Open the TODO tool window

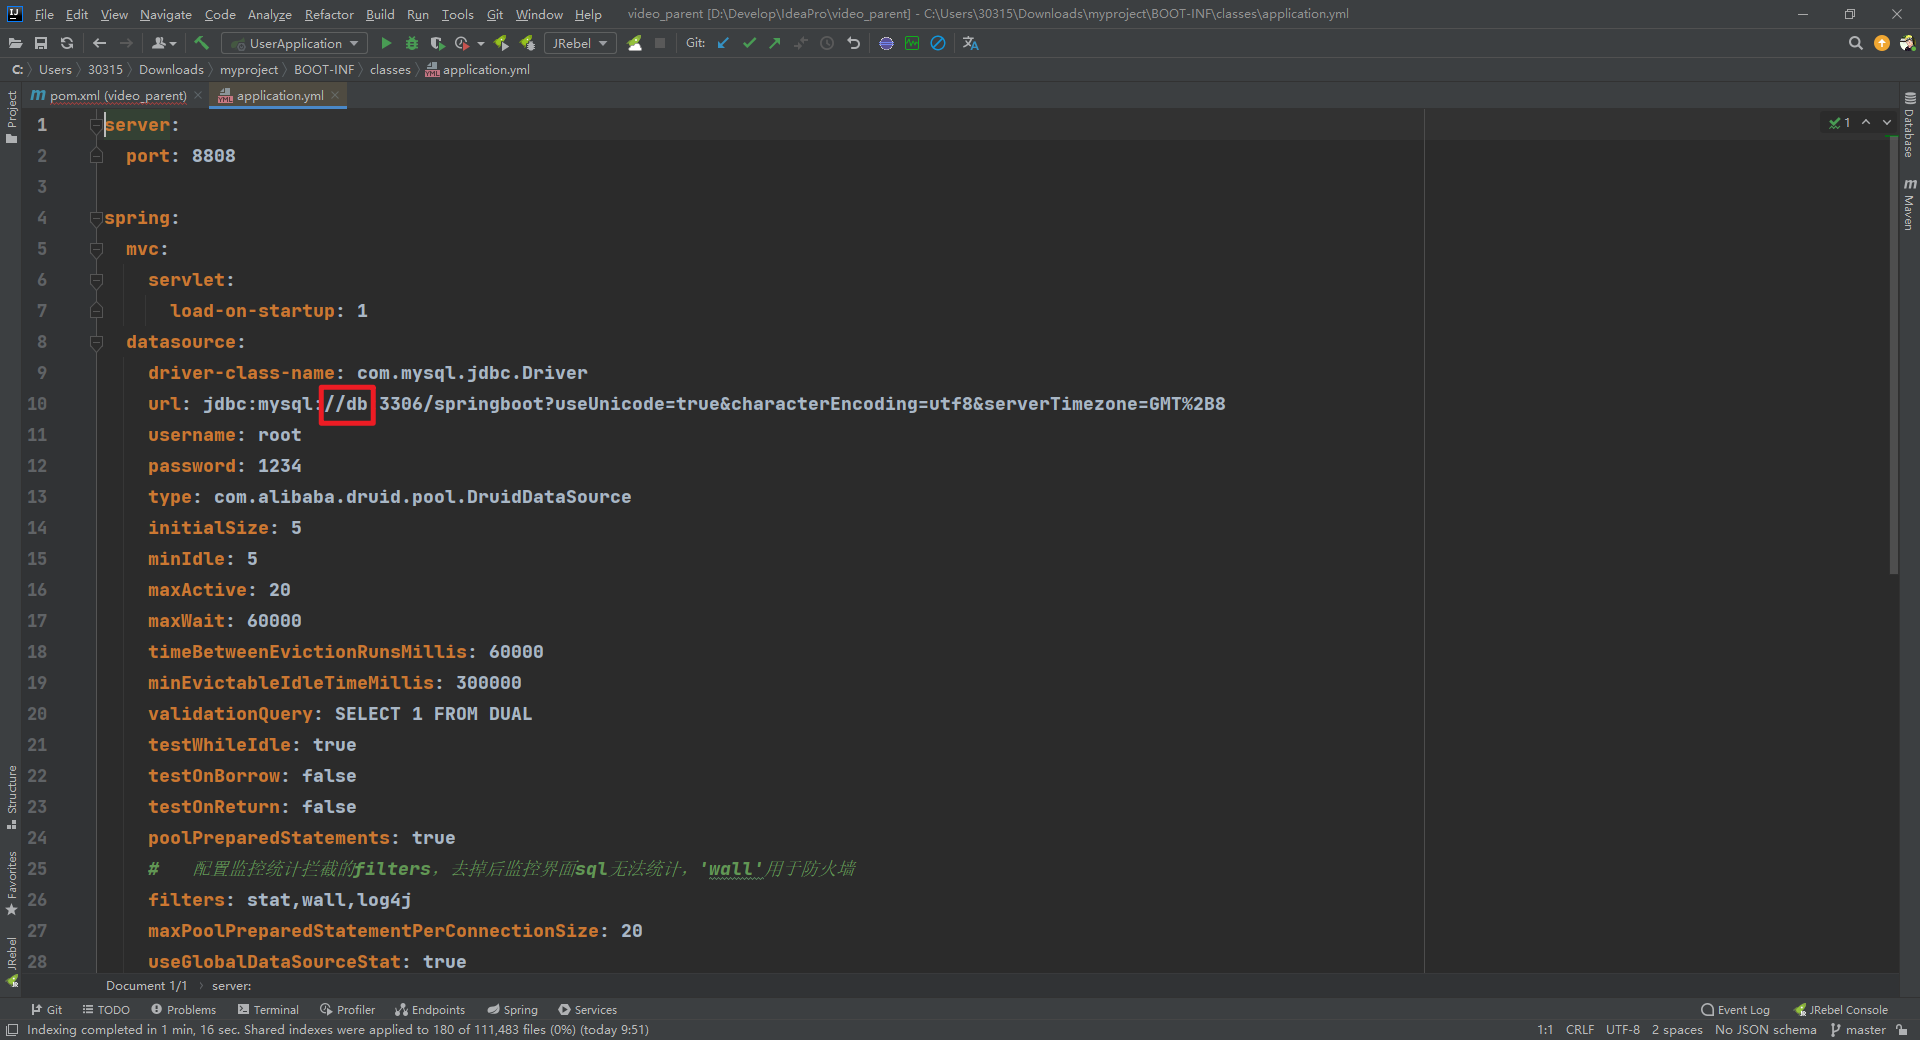[106, 1010]
